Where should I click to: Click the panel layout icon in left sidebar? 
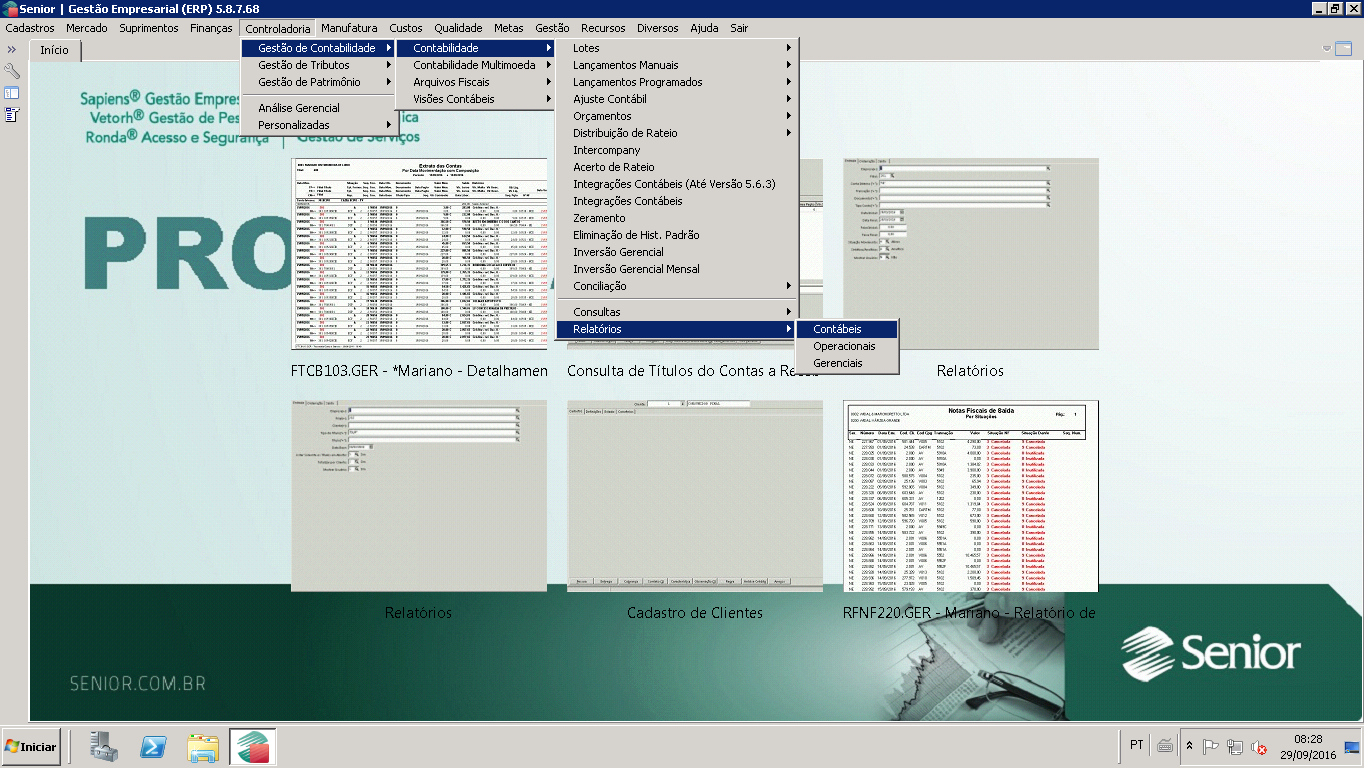12,93
